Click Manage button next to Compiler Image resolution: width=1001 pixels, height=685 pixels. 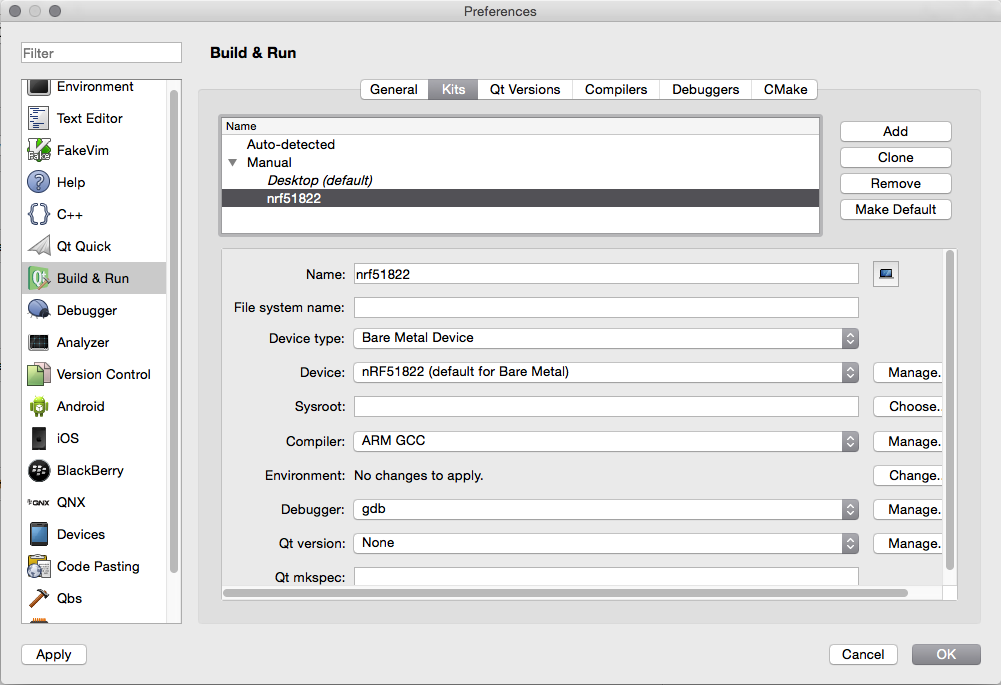(x=908, y=442)
